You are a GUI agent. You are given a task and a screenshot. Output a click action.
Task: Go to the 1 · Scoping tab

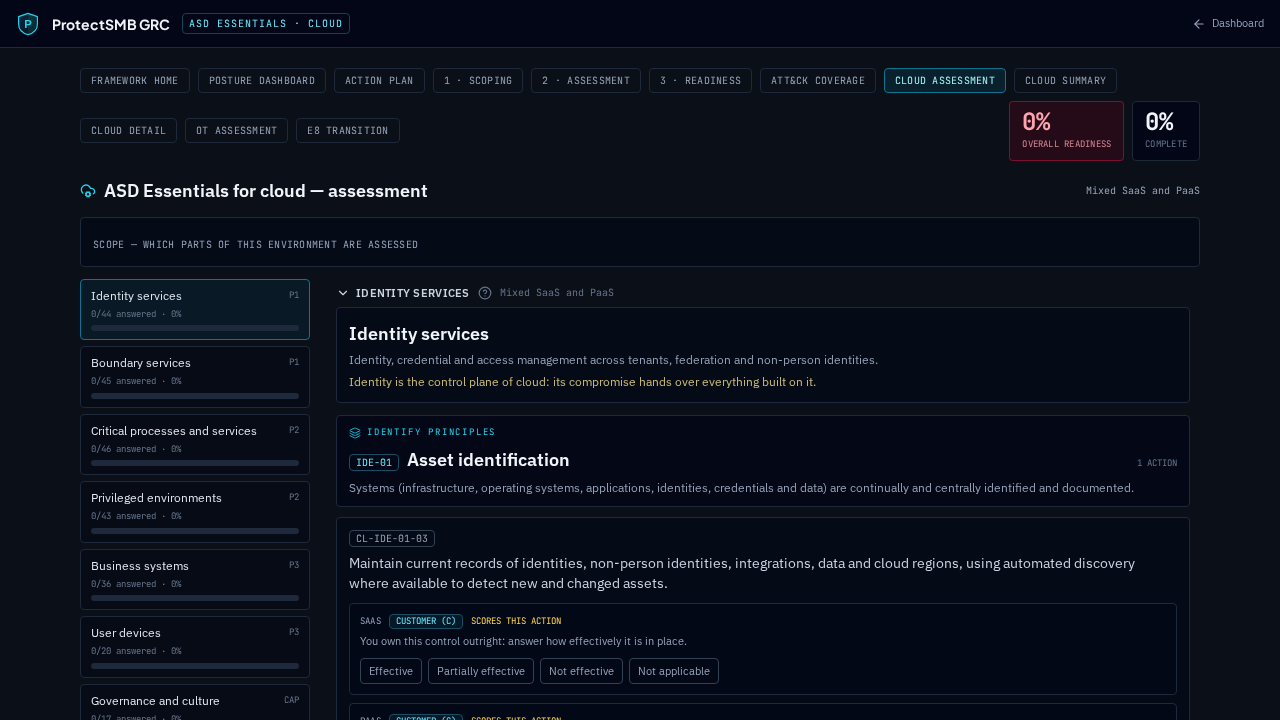click(478, 81)
